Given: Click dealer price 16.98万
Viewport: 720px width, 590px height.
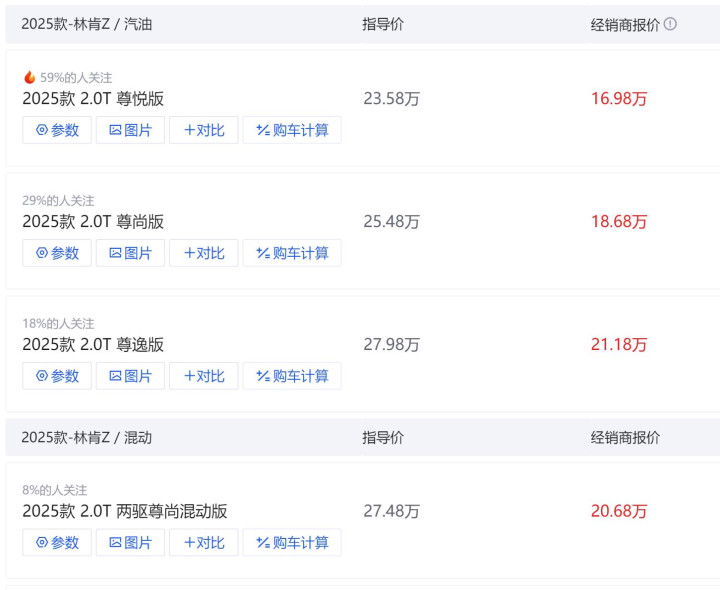Looking at the screenshot, I should [x=619, y=98].
